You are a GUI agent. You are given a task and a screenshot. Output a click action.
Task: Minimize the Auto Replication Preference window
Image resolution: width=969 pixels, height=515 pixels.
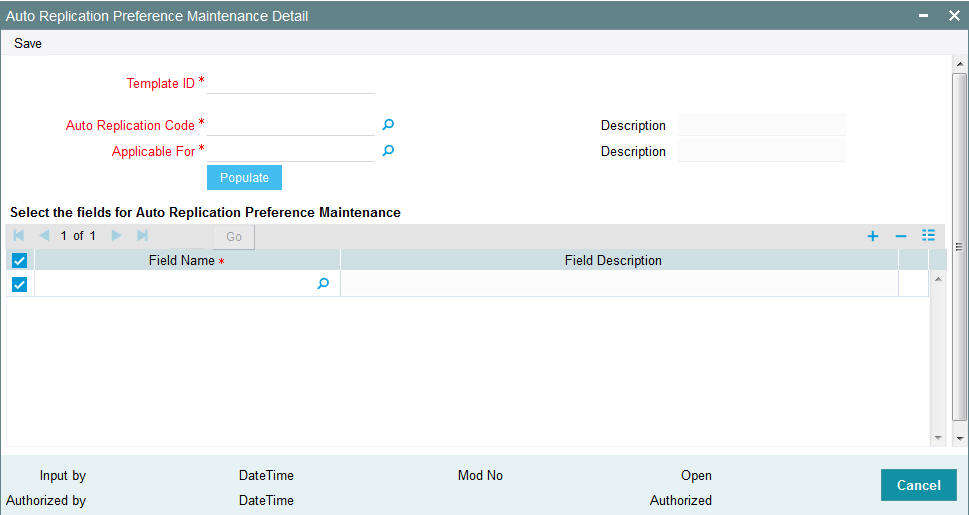pyautogui.click(x=923, y=15)
